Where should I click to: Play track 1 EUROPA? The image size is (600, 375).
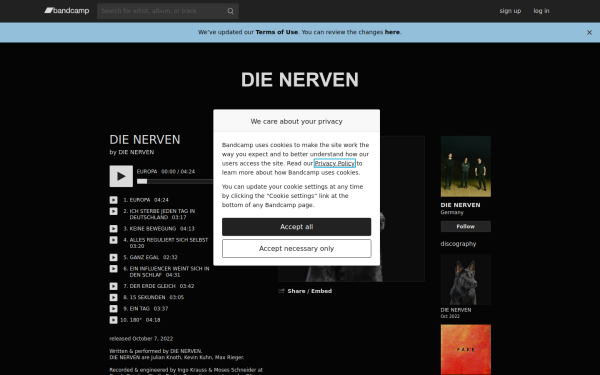point(113,200)
